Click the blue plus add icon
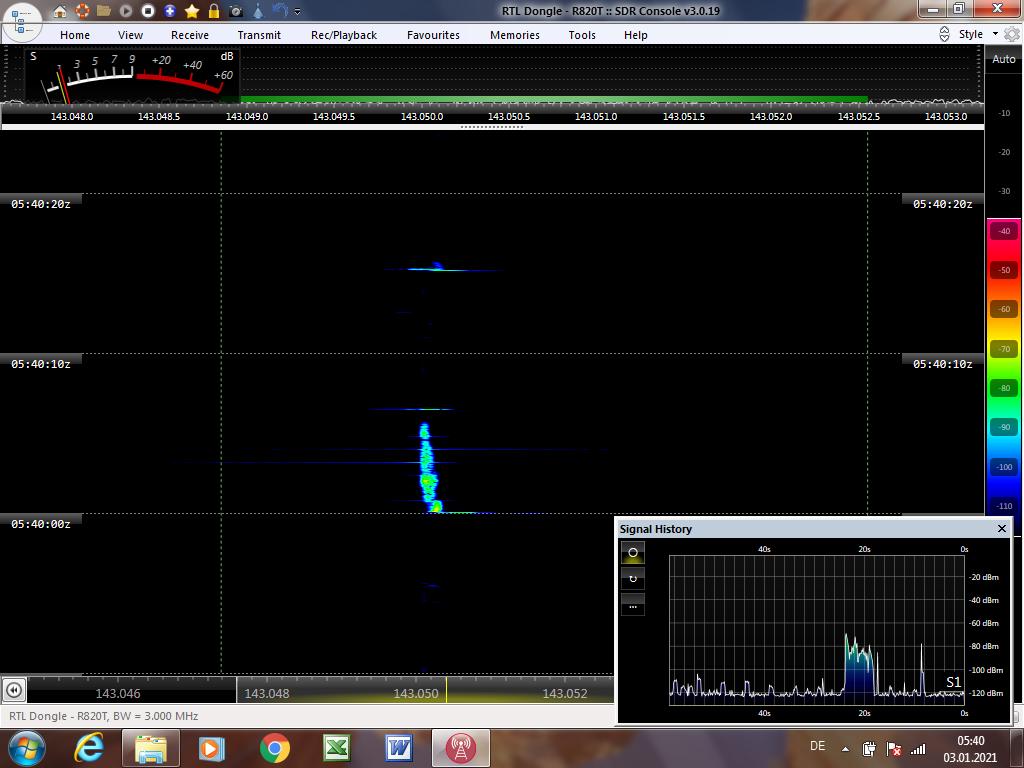Image resolution: width=1024 pixels, height=768 pixels. click(170, 10)
